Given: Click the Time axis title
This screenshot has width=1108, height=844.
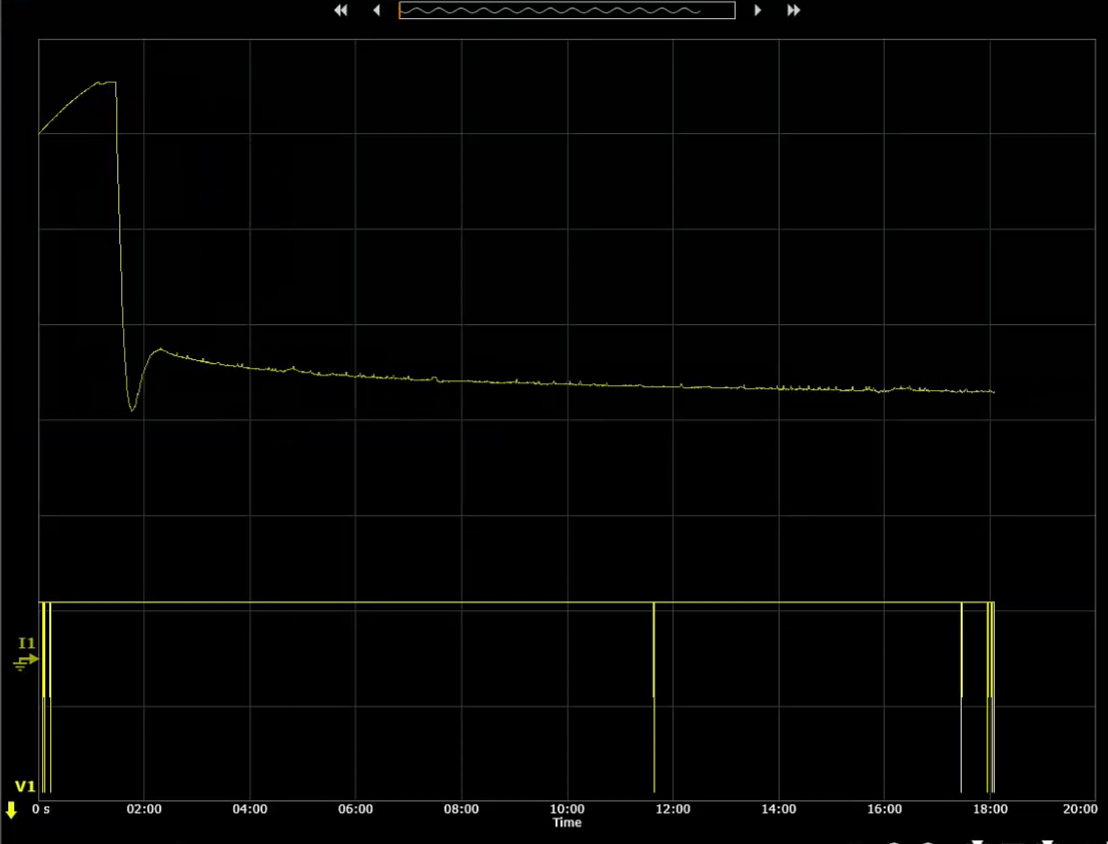Looking at the screenshot, I should click(x=567, y=823).
